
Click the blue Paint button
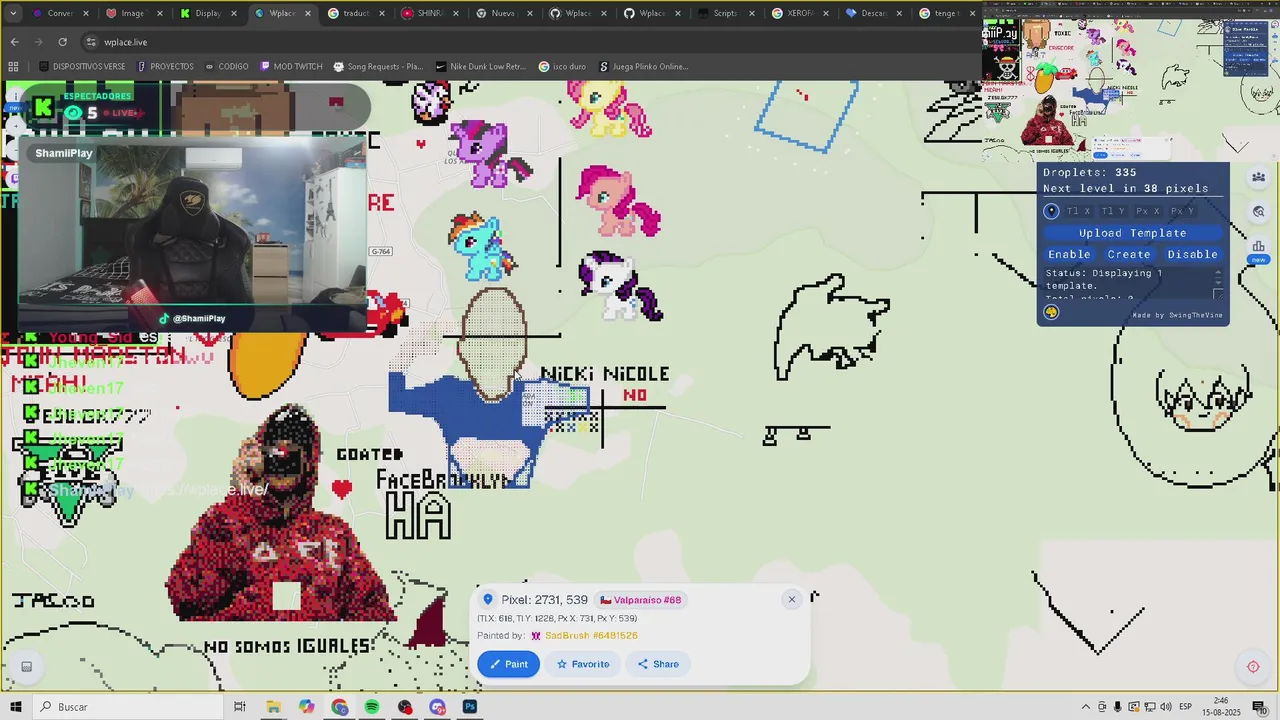pos(508,664)
